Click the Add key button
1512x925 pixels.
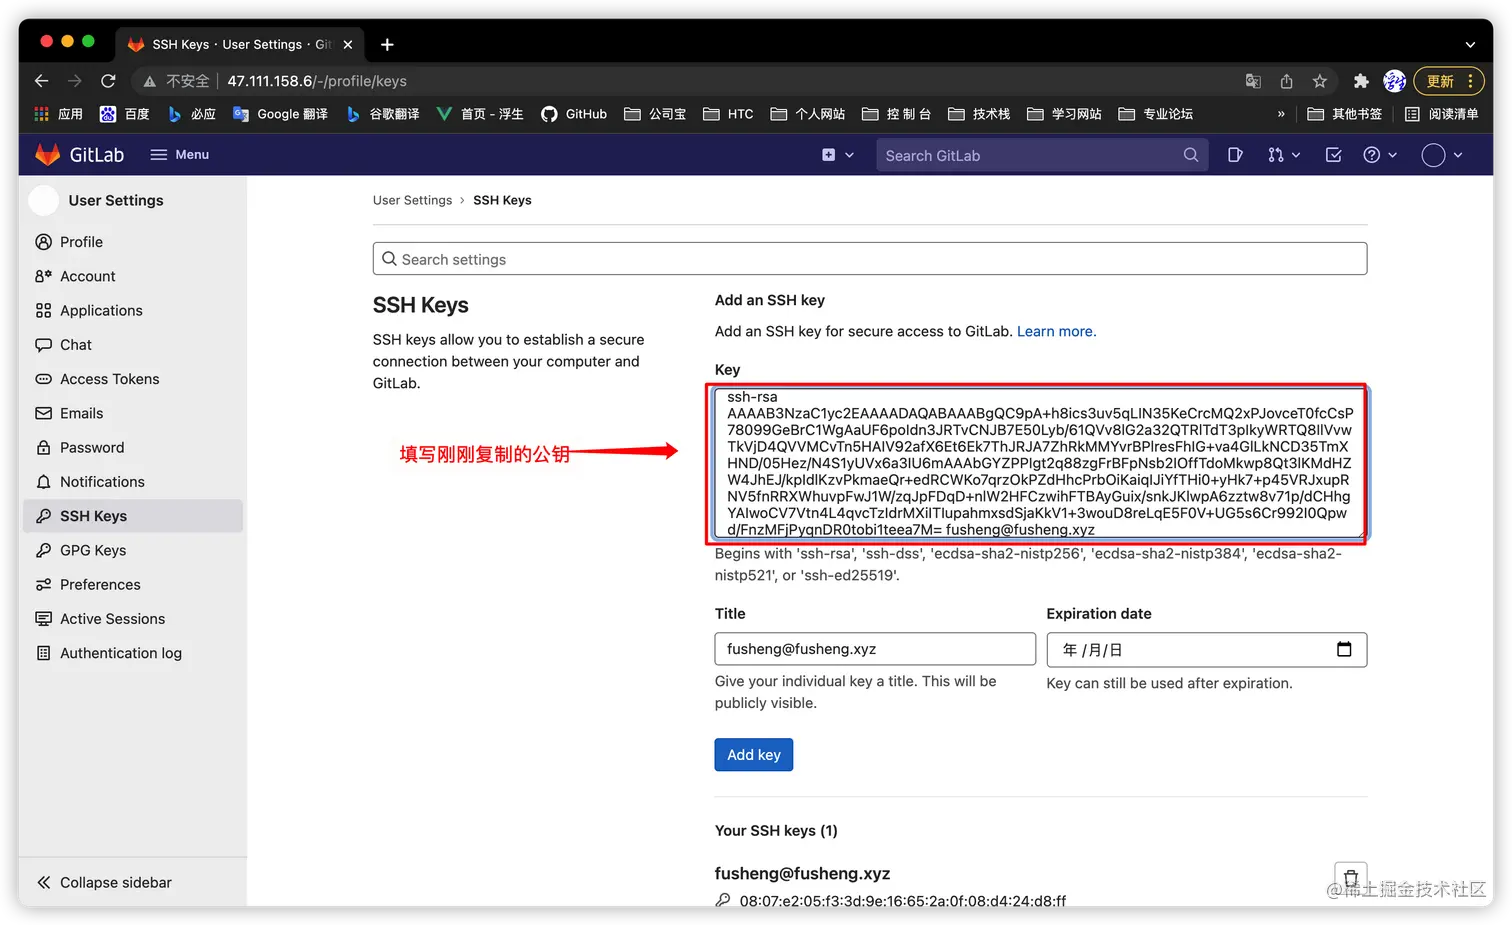coord(754,755)
